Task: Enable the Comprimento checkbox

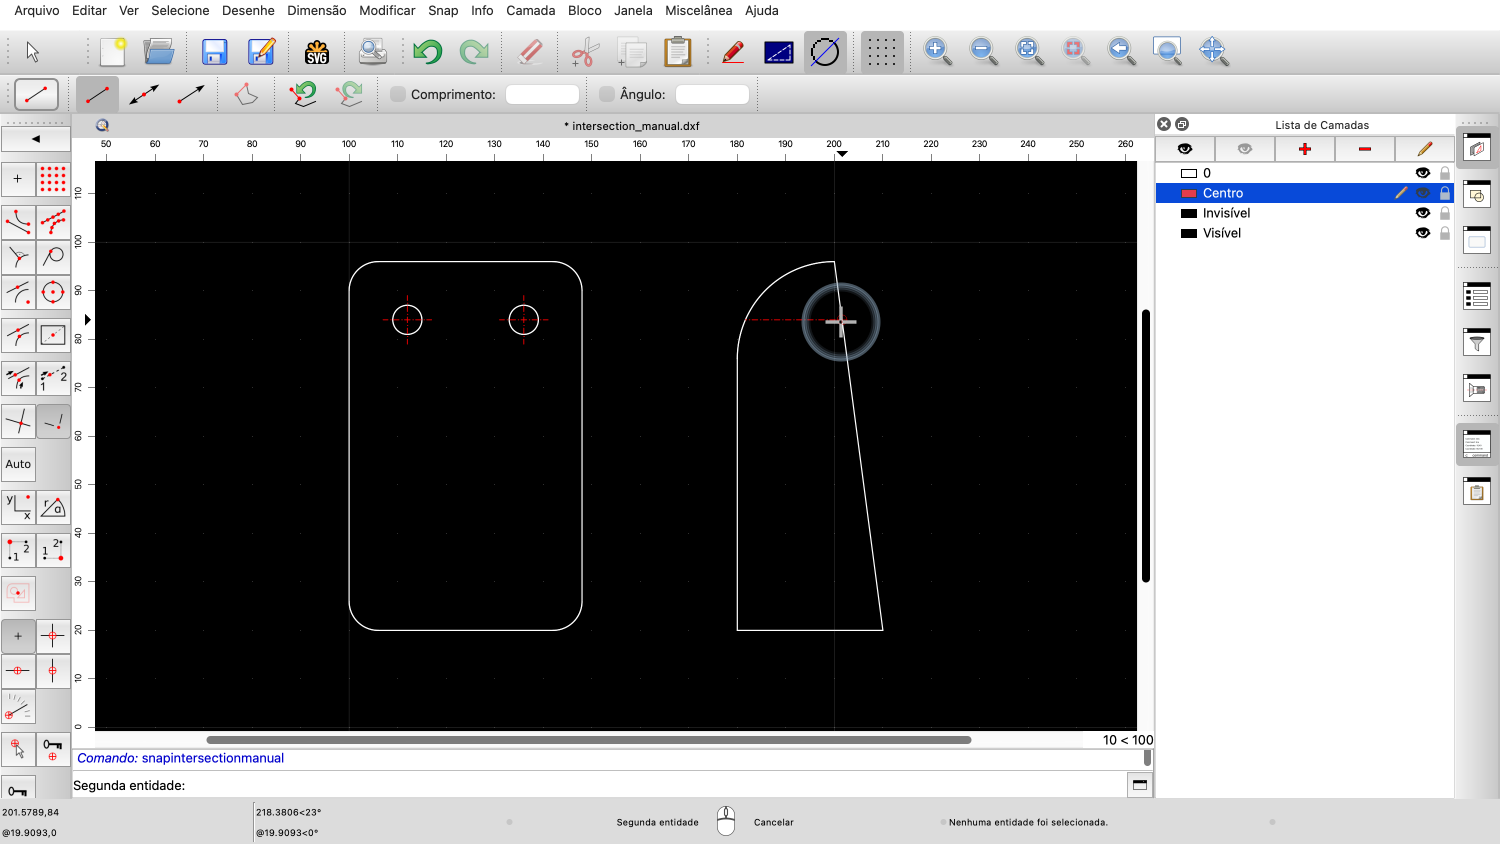Action: (x=398, y=94)
